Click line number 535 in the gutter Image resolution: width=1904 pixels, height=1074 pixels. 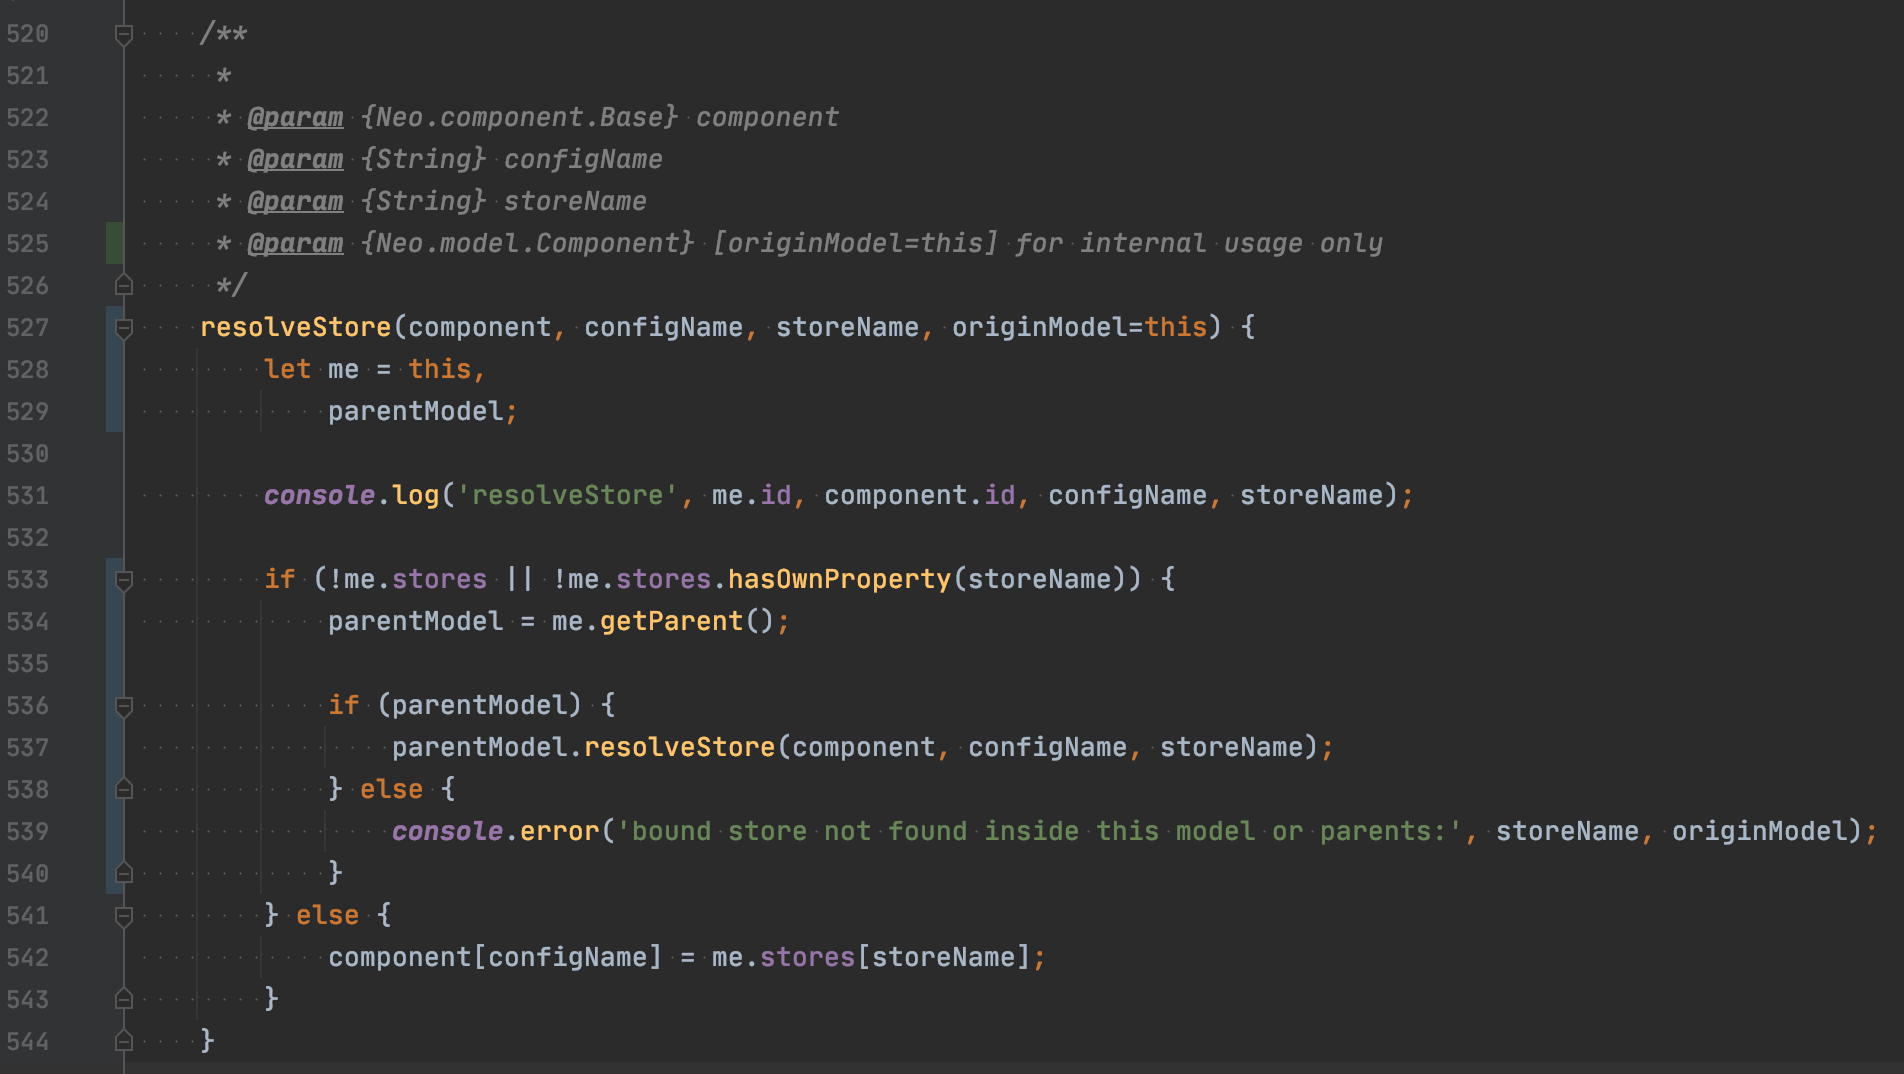pyautogui.click(x=27, y=663)
